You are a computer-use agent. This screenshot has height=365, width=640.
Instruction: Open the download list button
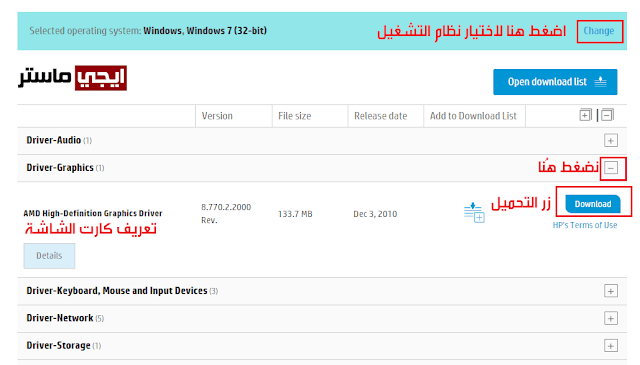pyautogui.click(x=555, y=82)
